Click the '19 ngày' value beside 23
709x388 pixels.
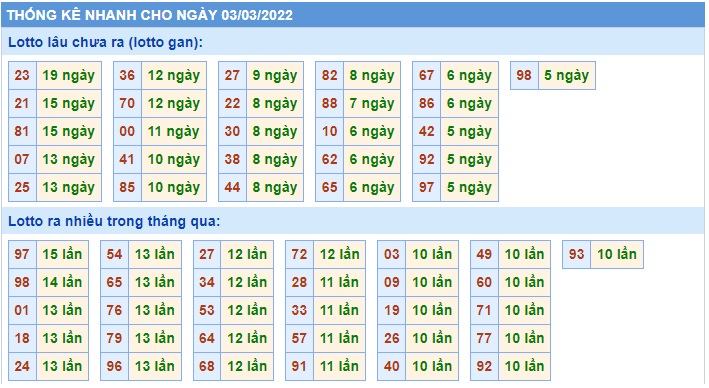pyautogui.click(x=69, y=75)
